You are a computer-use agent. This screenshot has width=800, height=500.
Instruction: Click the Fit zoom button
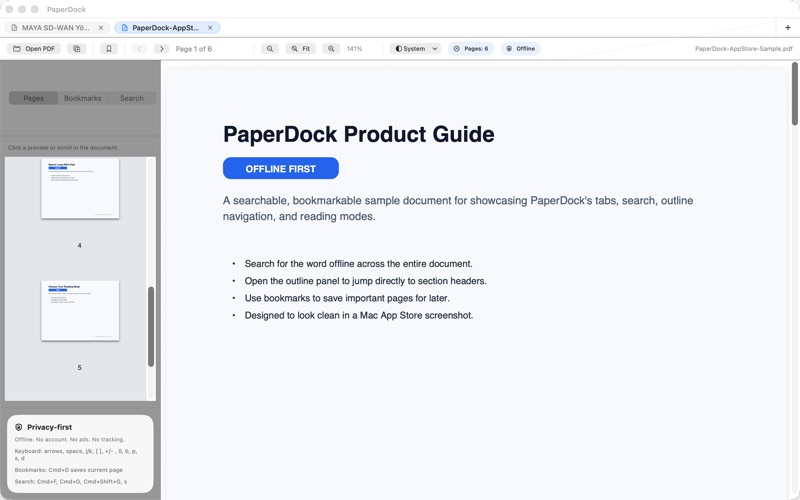coord(301,48)
